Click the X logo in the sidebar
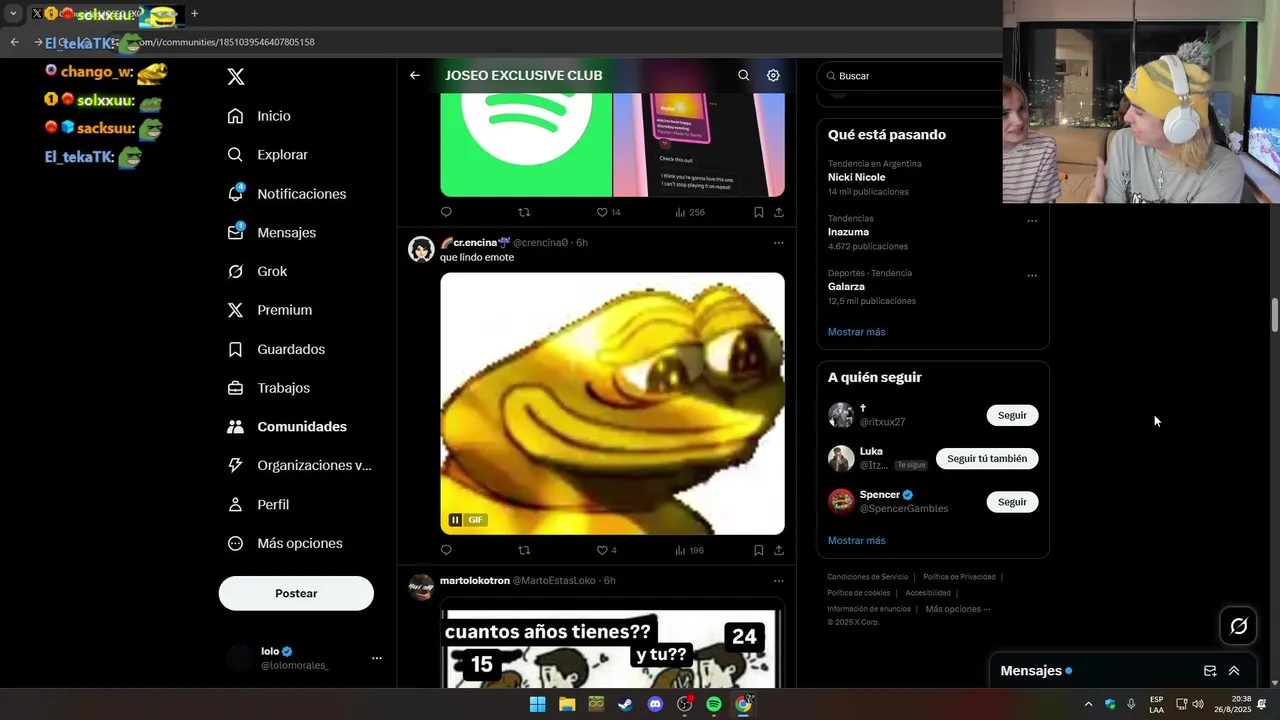The height and width of the screenshot is (720, 1280). pyautogui.click(x=236, y=77)
